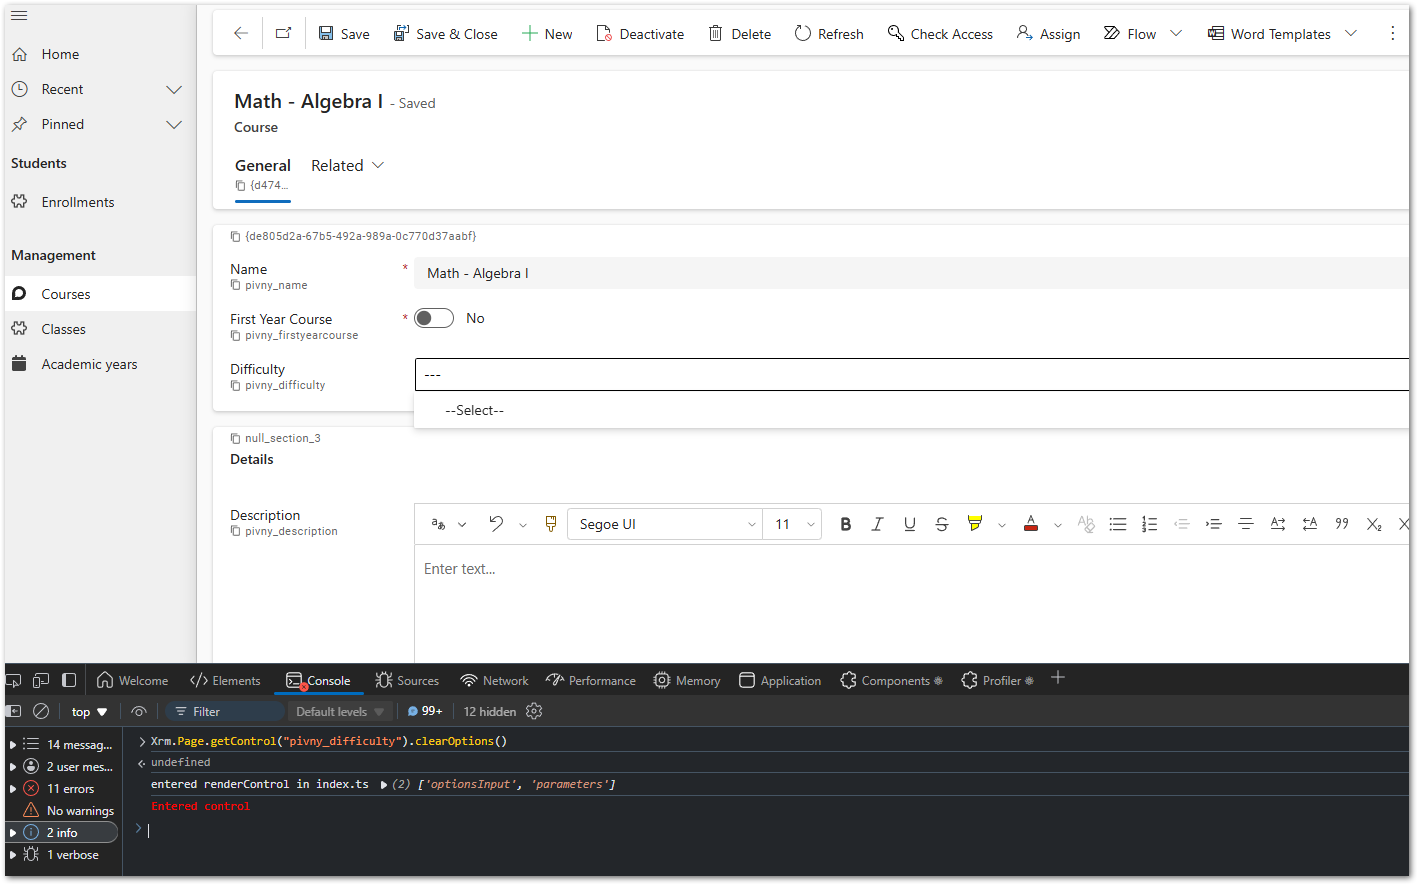1418x885 pixels.
Task: Delete the record
Action: click(x=740, y=33)
